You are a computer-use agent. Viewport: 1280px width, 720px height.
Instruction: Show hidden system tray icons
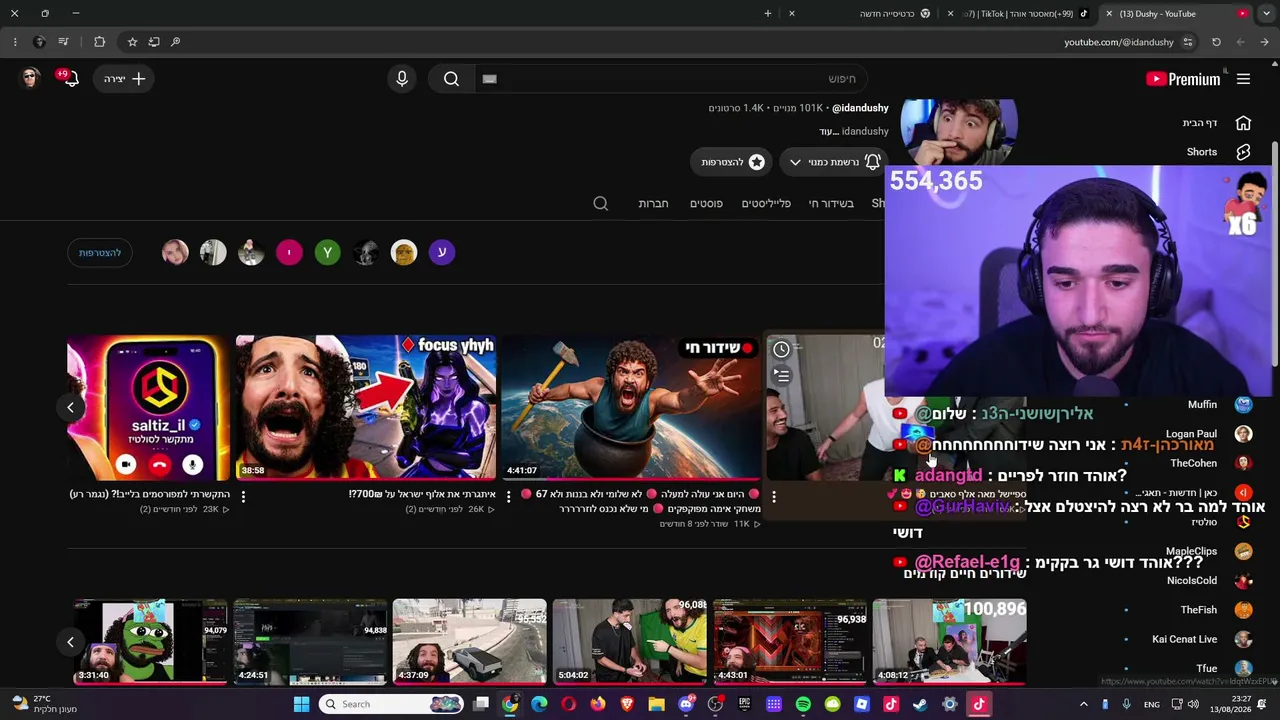pos(1083,704)
